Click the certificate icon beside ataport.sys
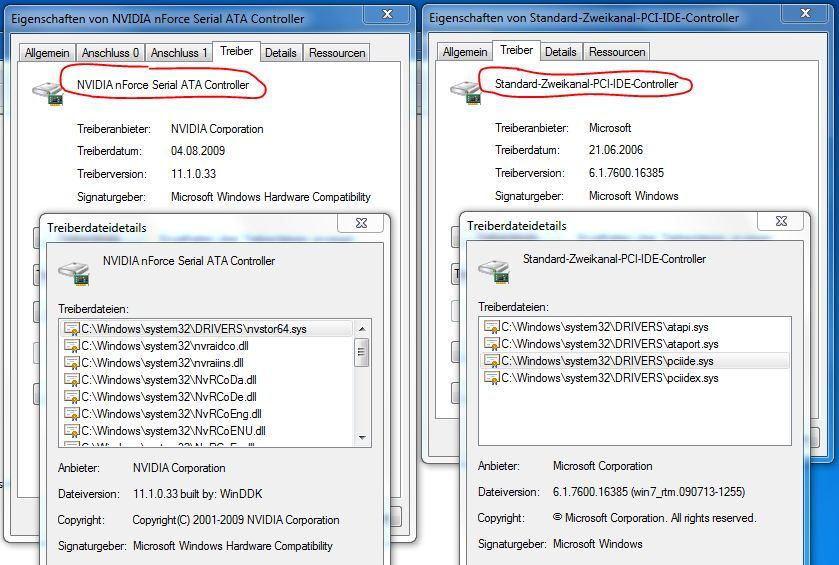The image size is (839, 565). pos(491,344)
